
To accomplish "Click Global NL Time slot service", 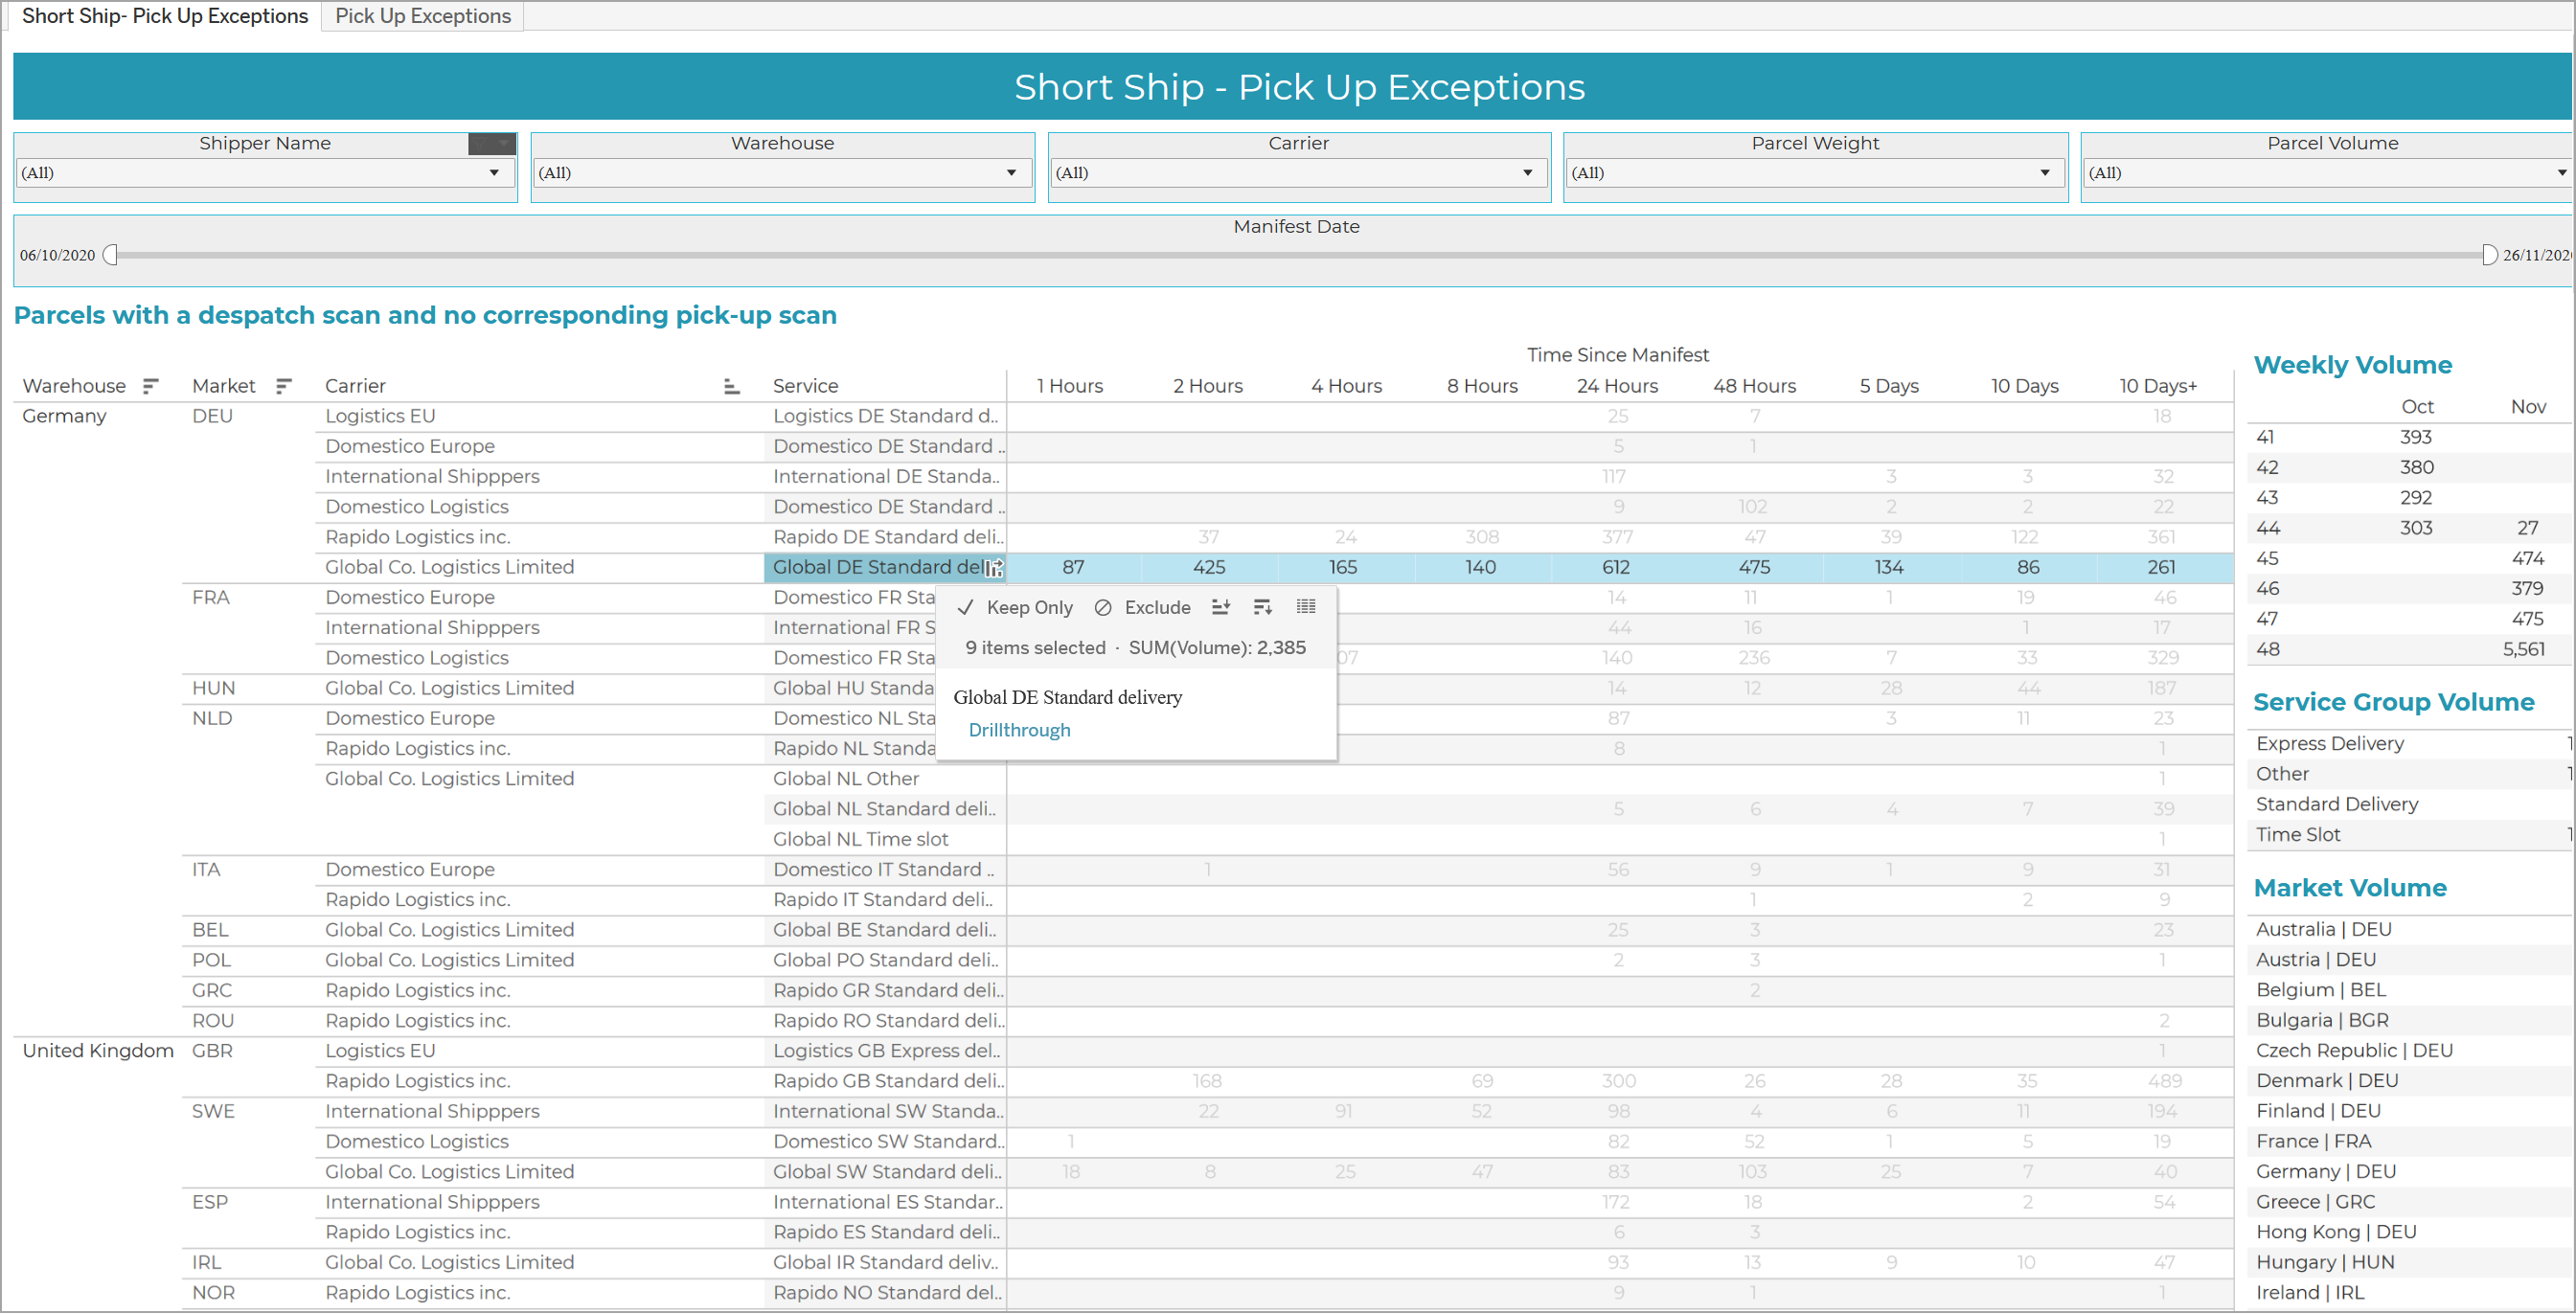I will click(860, 839).
